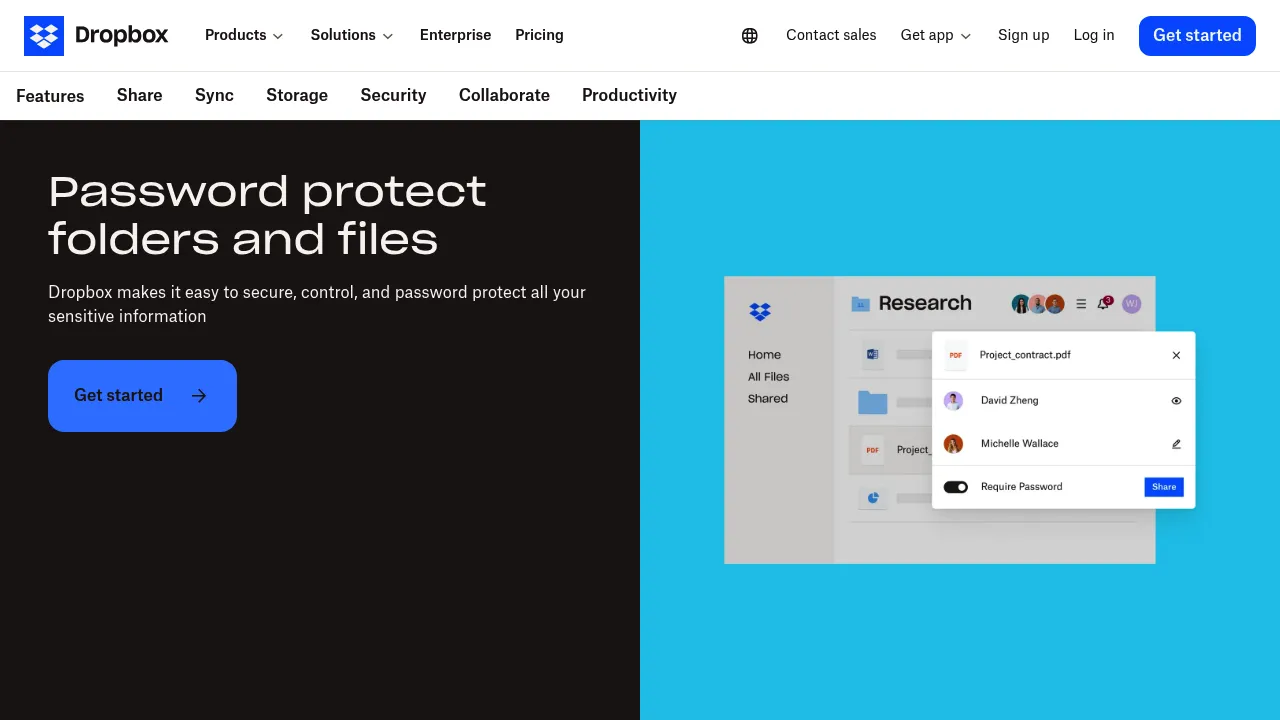The height and width of the screenshot is (720, 1280).
Task: Click the Dropbox logo icon
Action: click(x=44, y=36)
